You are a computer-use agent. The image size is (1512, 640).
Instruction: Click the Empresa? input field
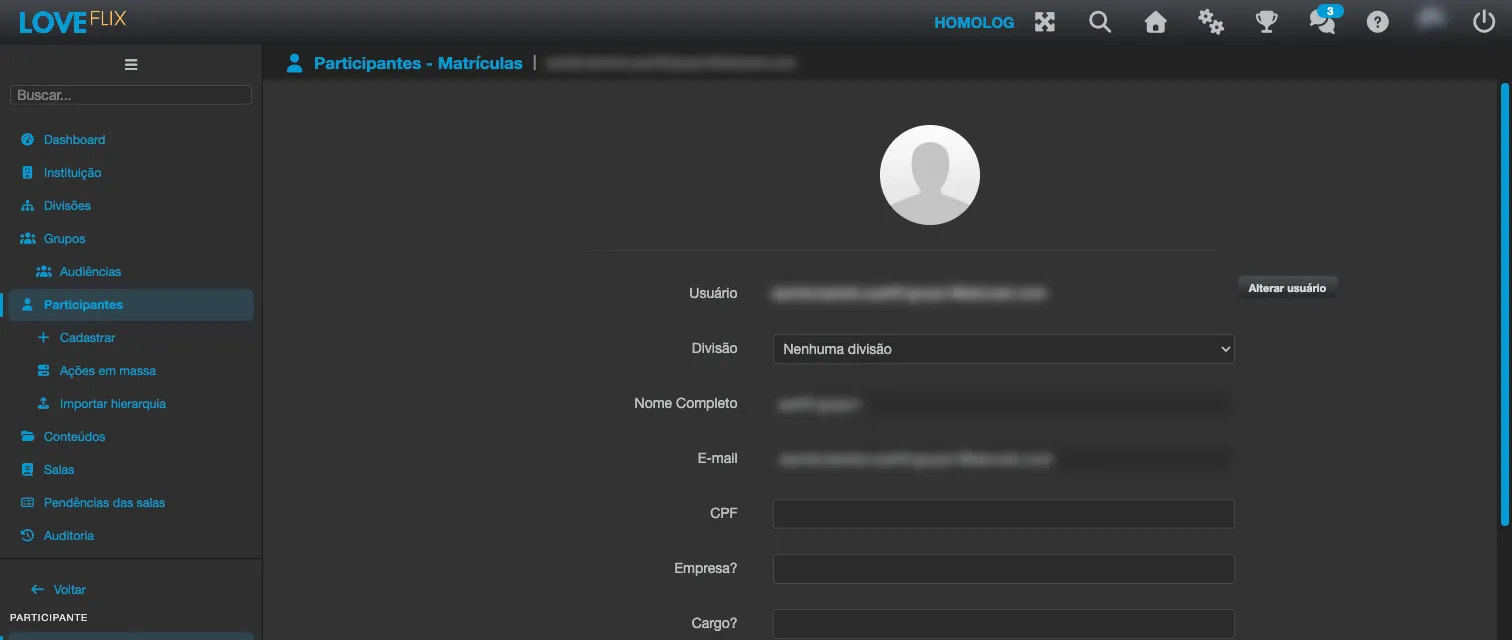[x=1004, y=569]
